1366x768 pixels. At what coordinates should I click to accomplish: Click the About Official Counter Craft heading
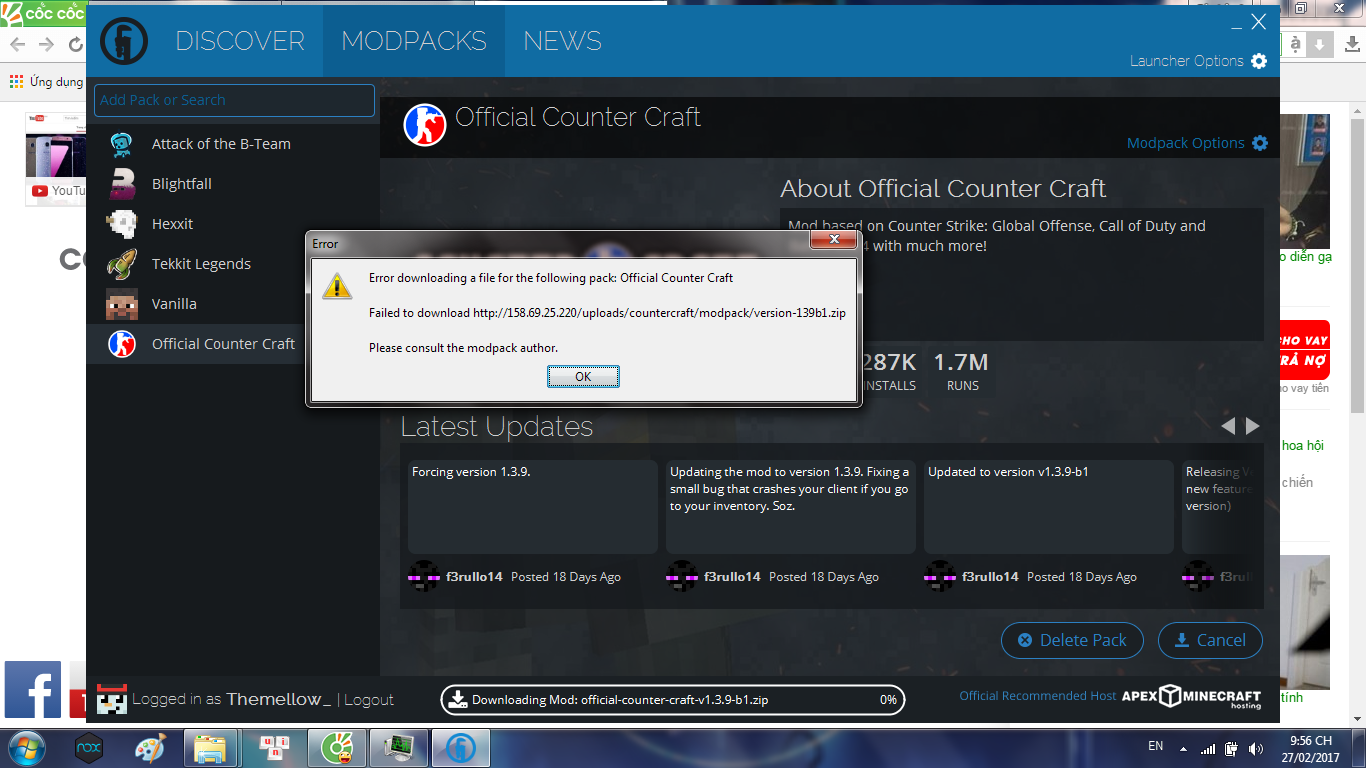tap(943, 189)
